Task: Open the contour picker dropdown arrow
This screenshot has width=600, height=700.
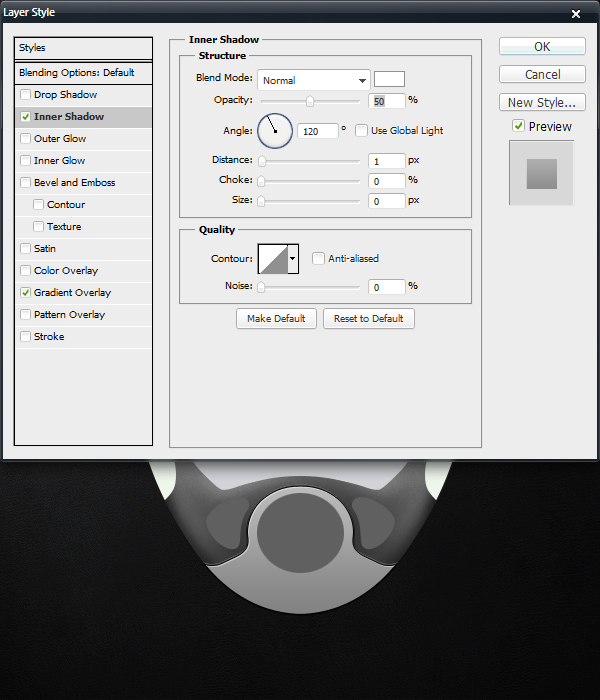Action: click(x=293, y=258)
